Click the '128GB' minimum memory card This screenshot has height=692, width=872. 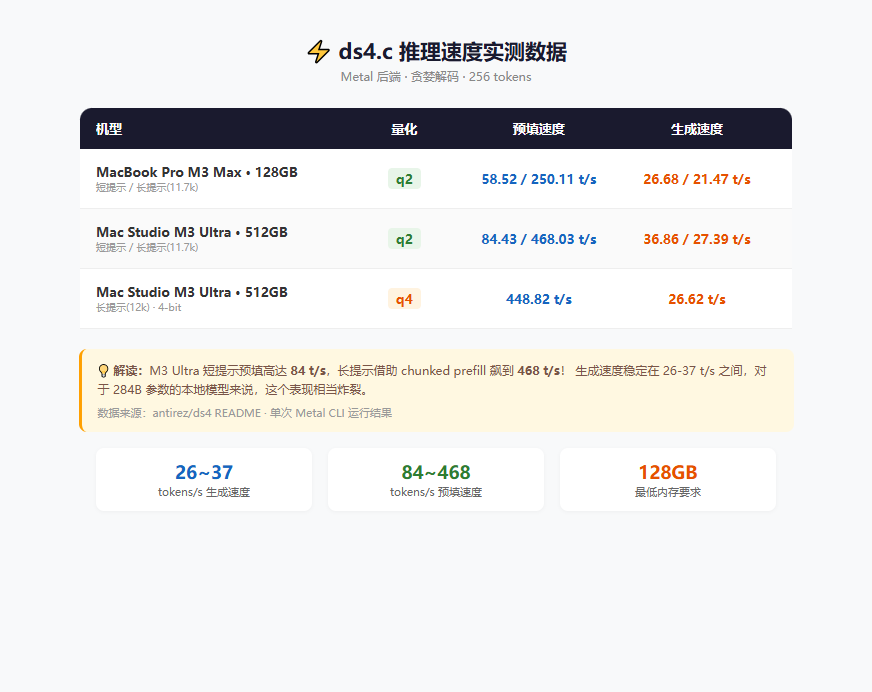[x=668, y=480]
